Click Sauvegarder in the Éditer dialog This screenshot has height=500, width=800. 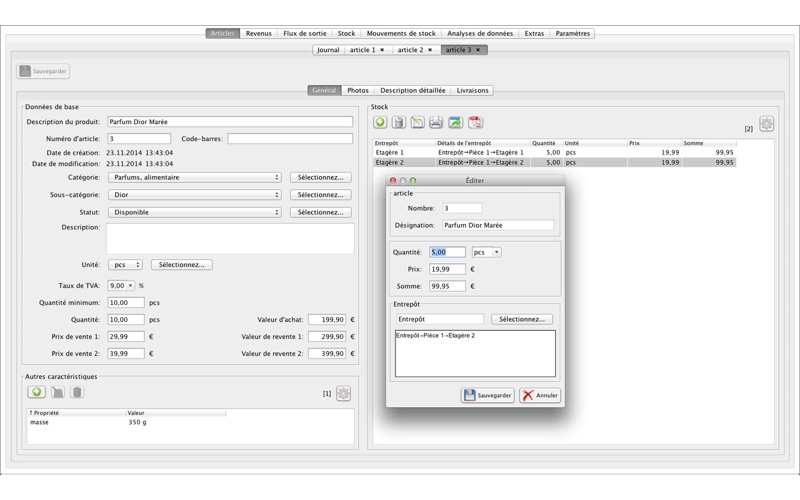coord(488,395)
